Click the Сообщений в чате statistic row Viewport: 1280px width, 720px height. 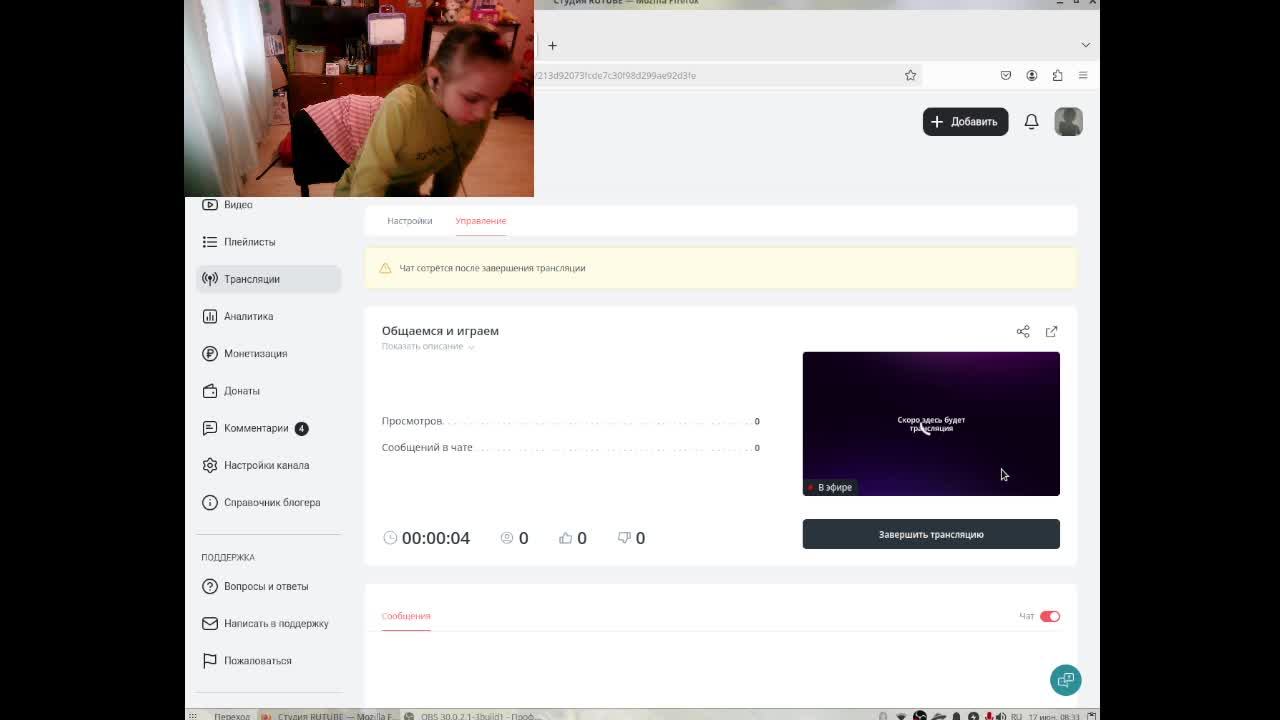(570, 448)
